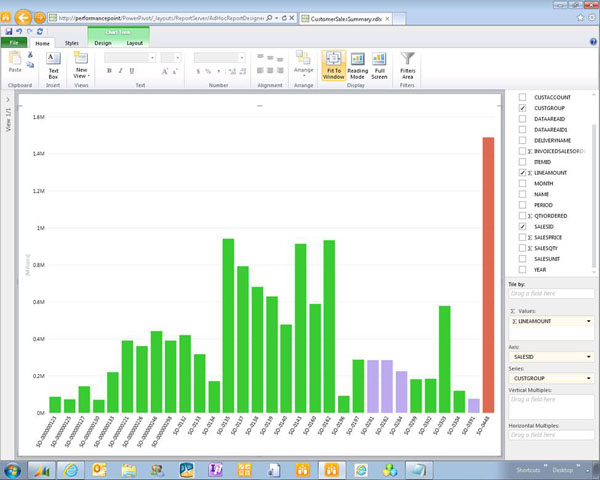Open the Arrange options
The width and height of the screenshot is (600, 480).
(x=303, y=64)
